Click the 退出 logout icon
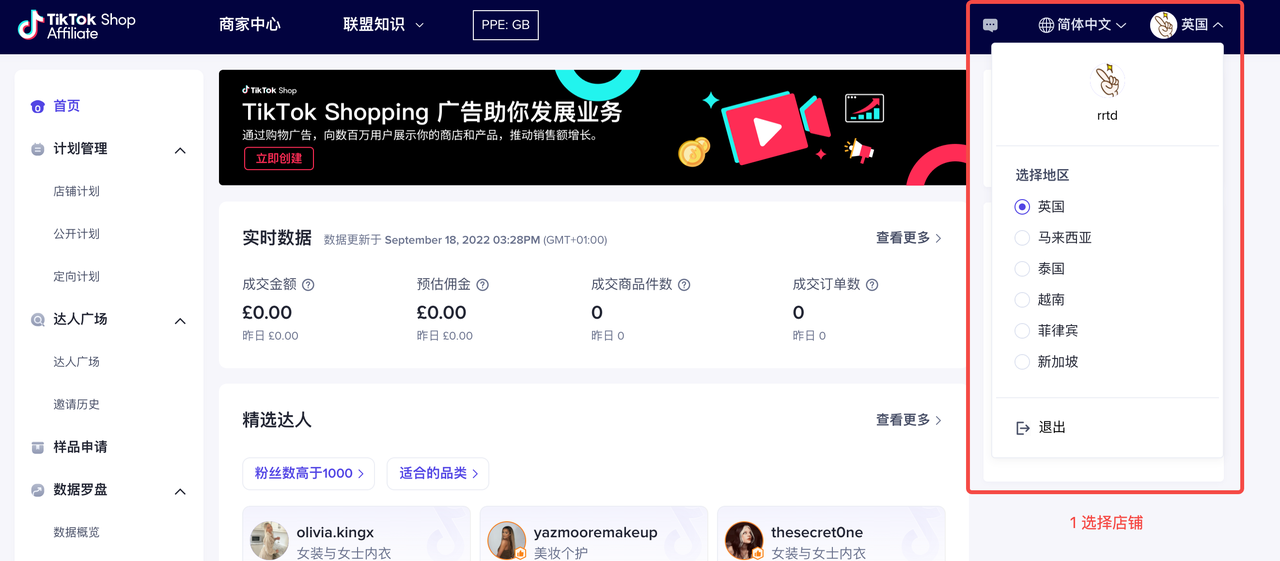 1023,428
